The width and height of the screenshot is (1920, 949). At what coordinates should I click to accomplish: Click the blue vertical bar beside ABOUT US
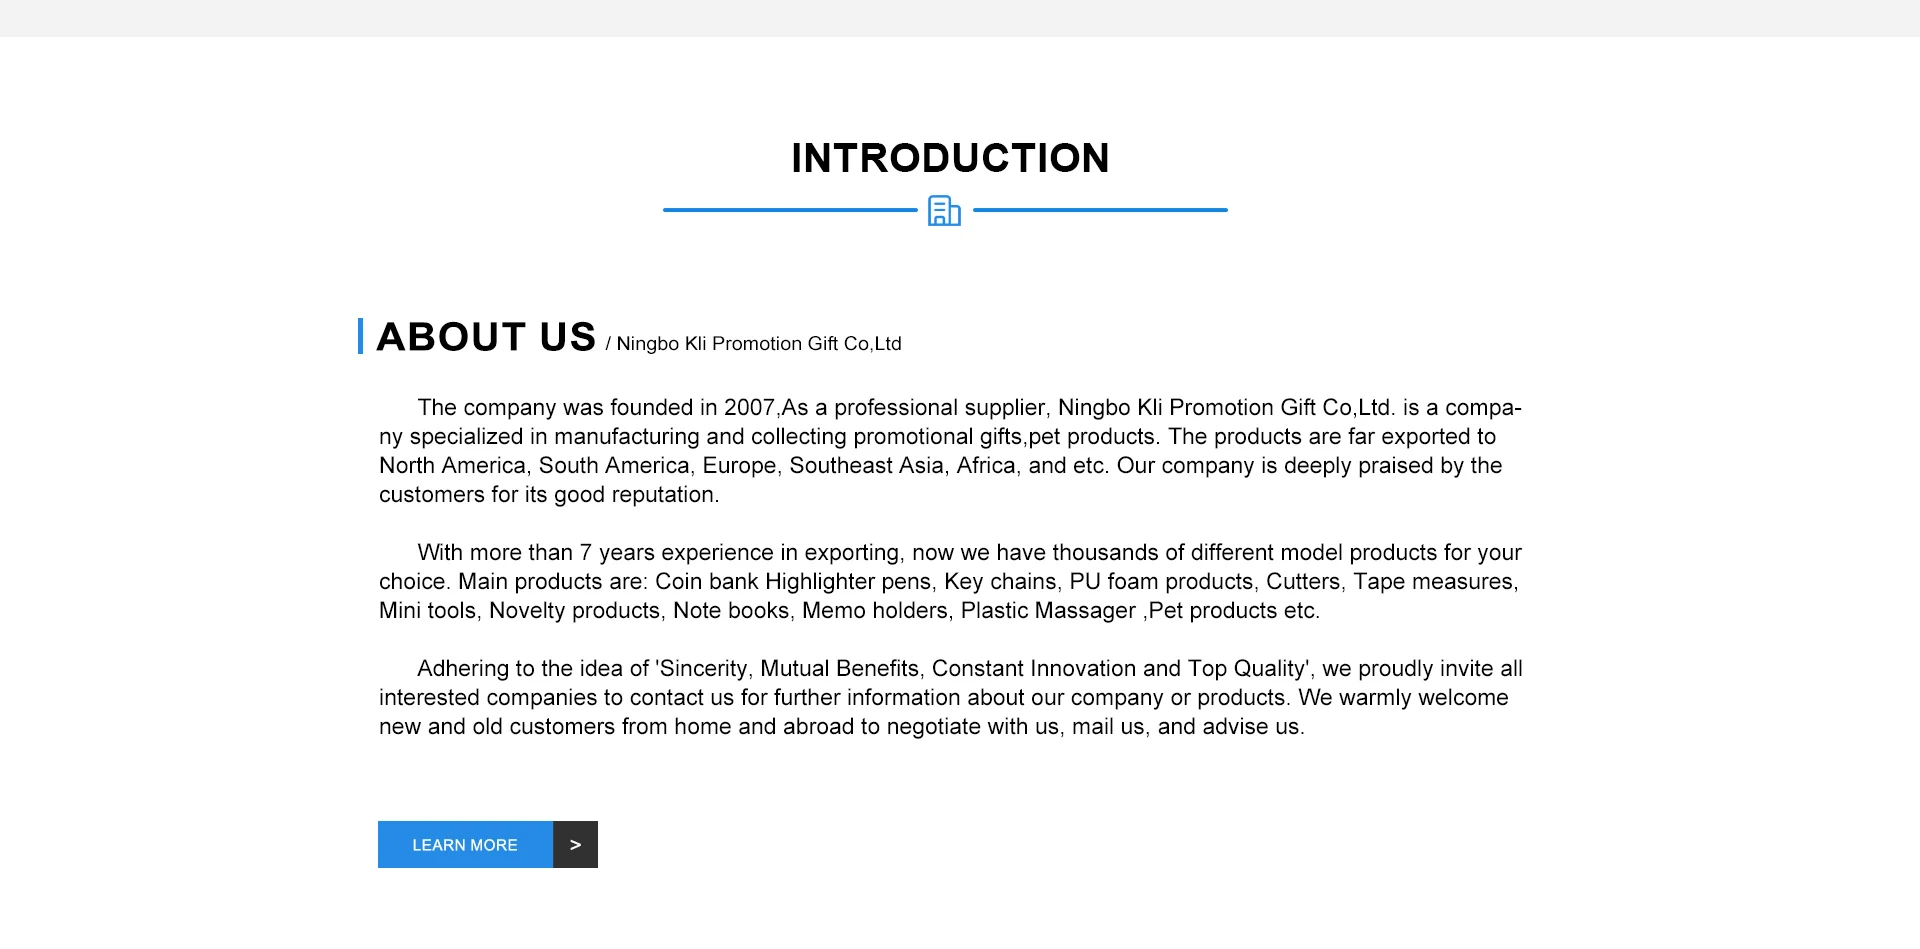point(360,336)
